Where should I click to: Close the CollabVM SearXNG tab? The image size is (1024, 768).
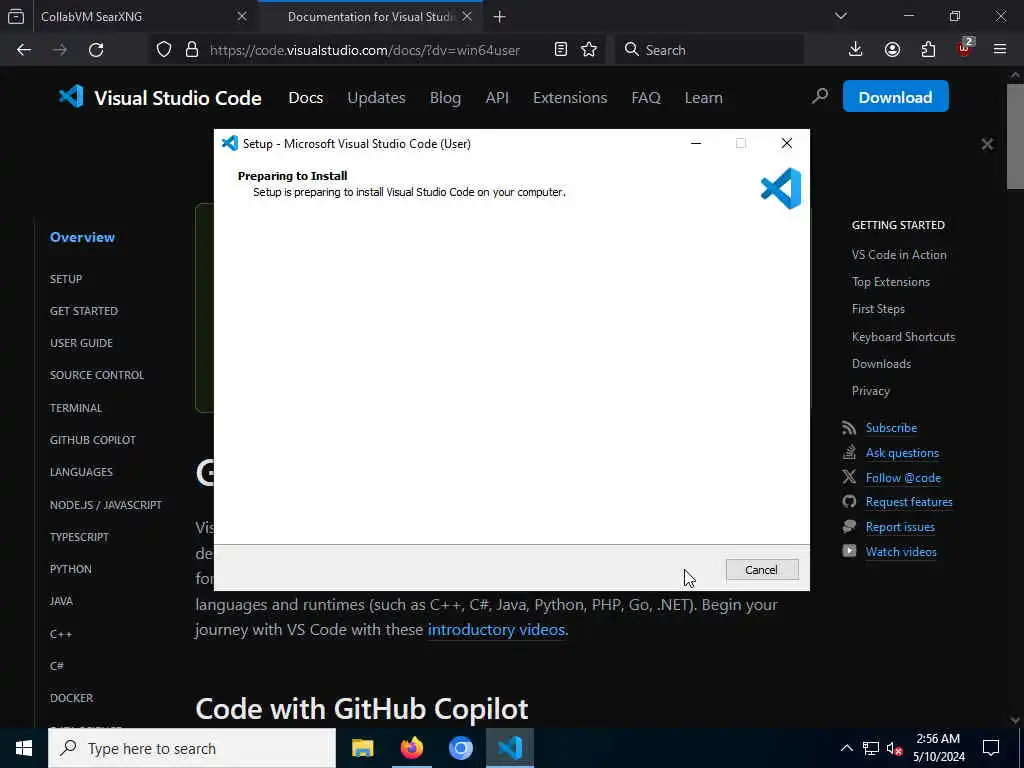point(242,16)
